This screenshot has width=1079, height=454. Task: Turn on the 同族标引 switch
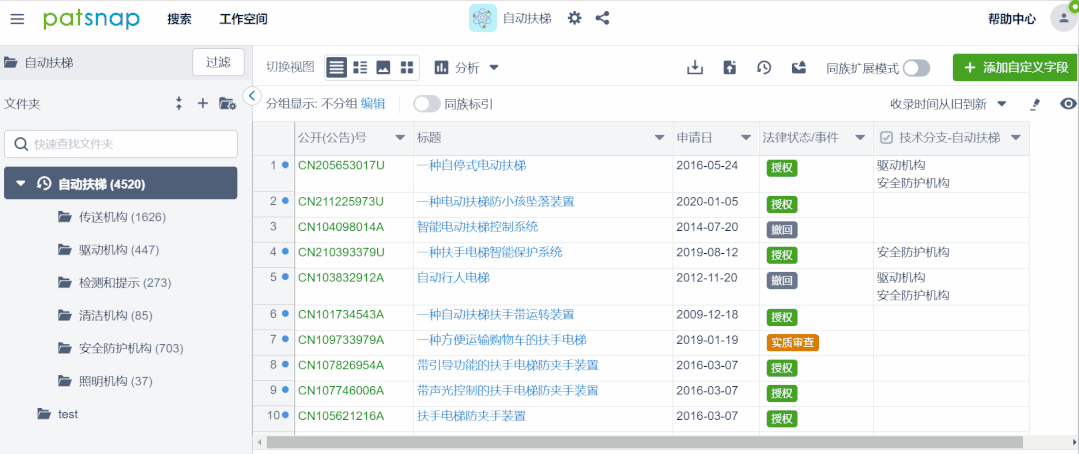427,103
